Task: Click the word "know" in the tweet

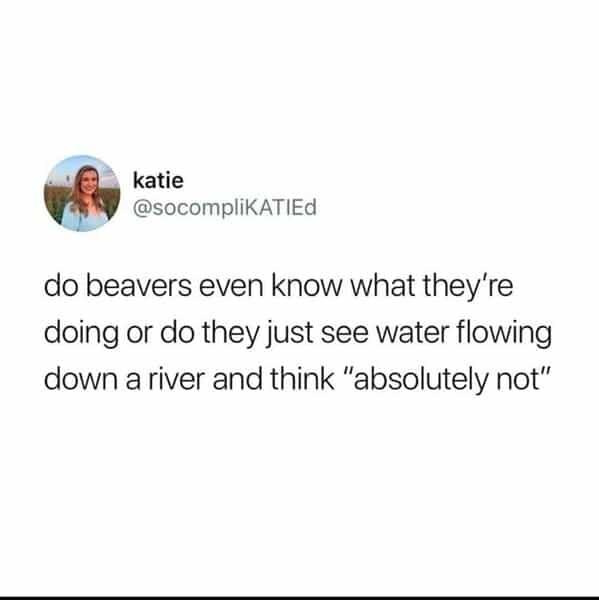Action: [306, 286]
